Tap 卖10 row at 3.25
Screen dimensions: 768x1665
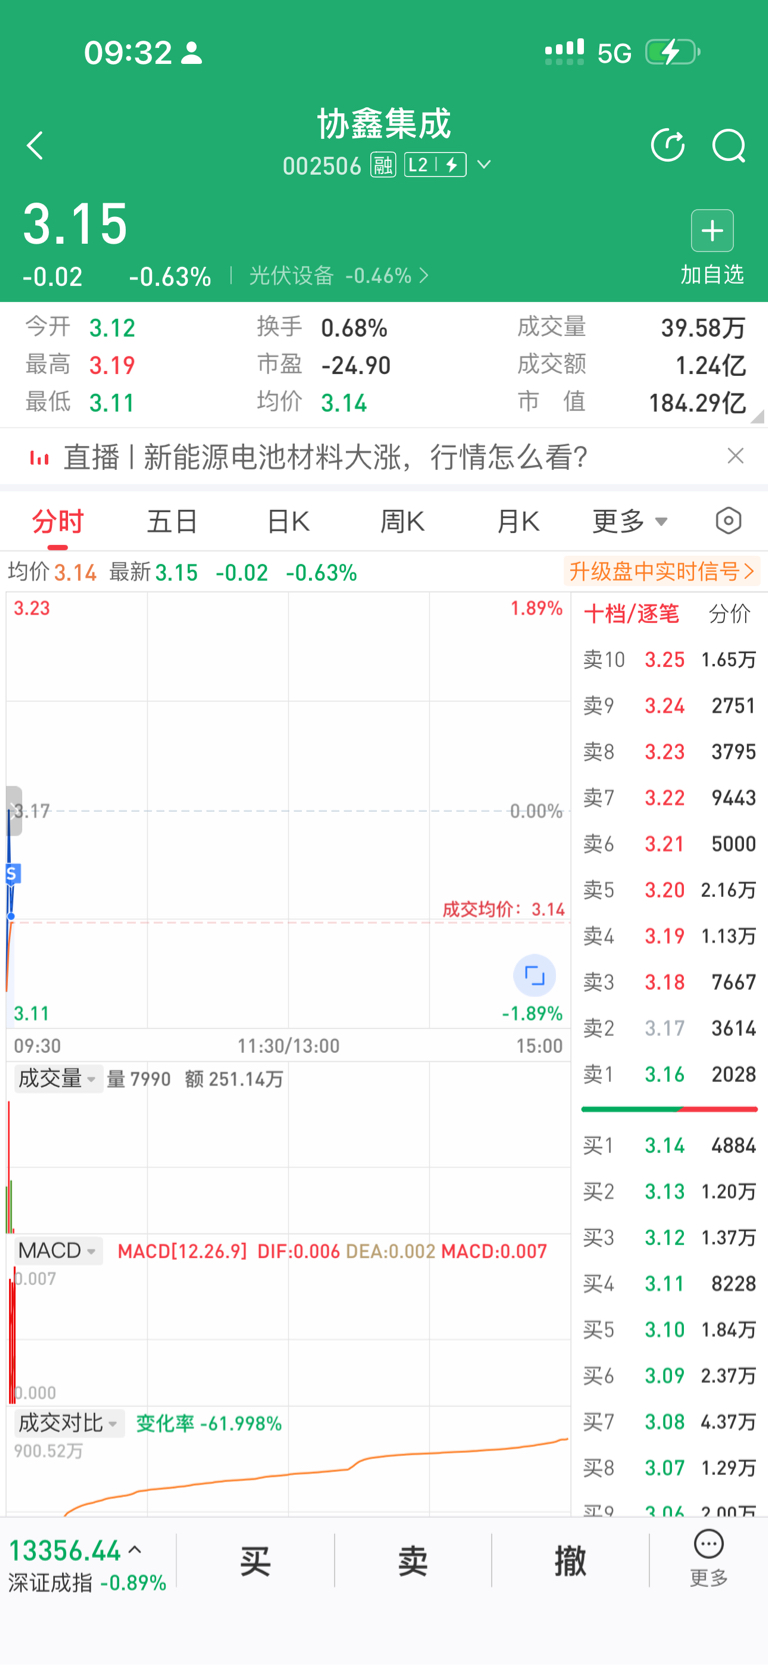pos(669,660)
